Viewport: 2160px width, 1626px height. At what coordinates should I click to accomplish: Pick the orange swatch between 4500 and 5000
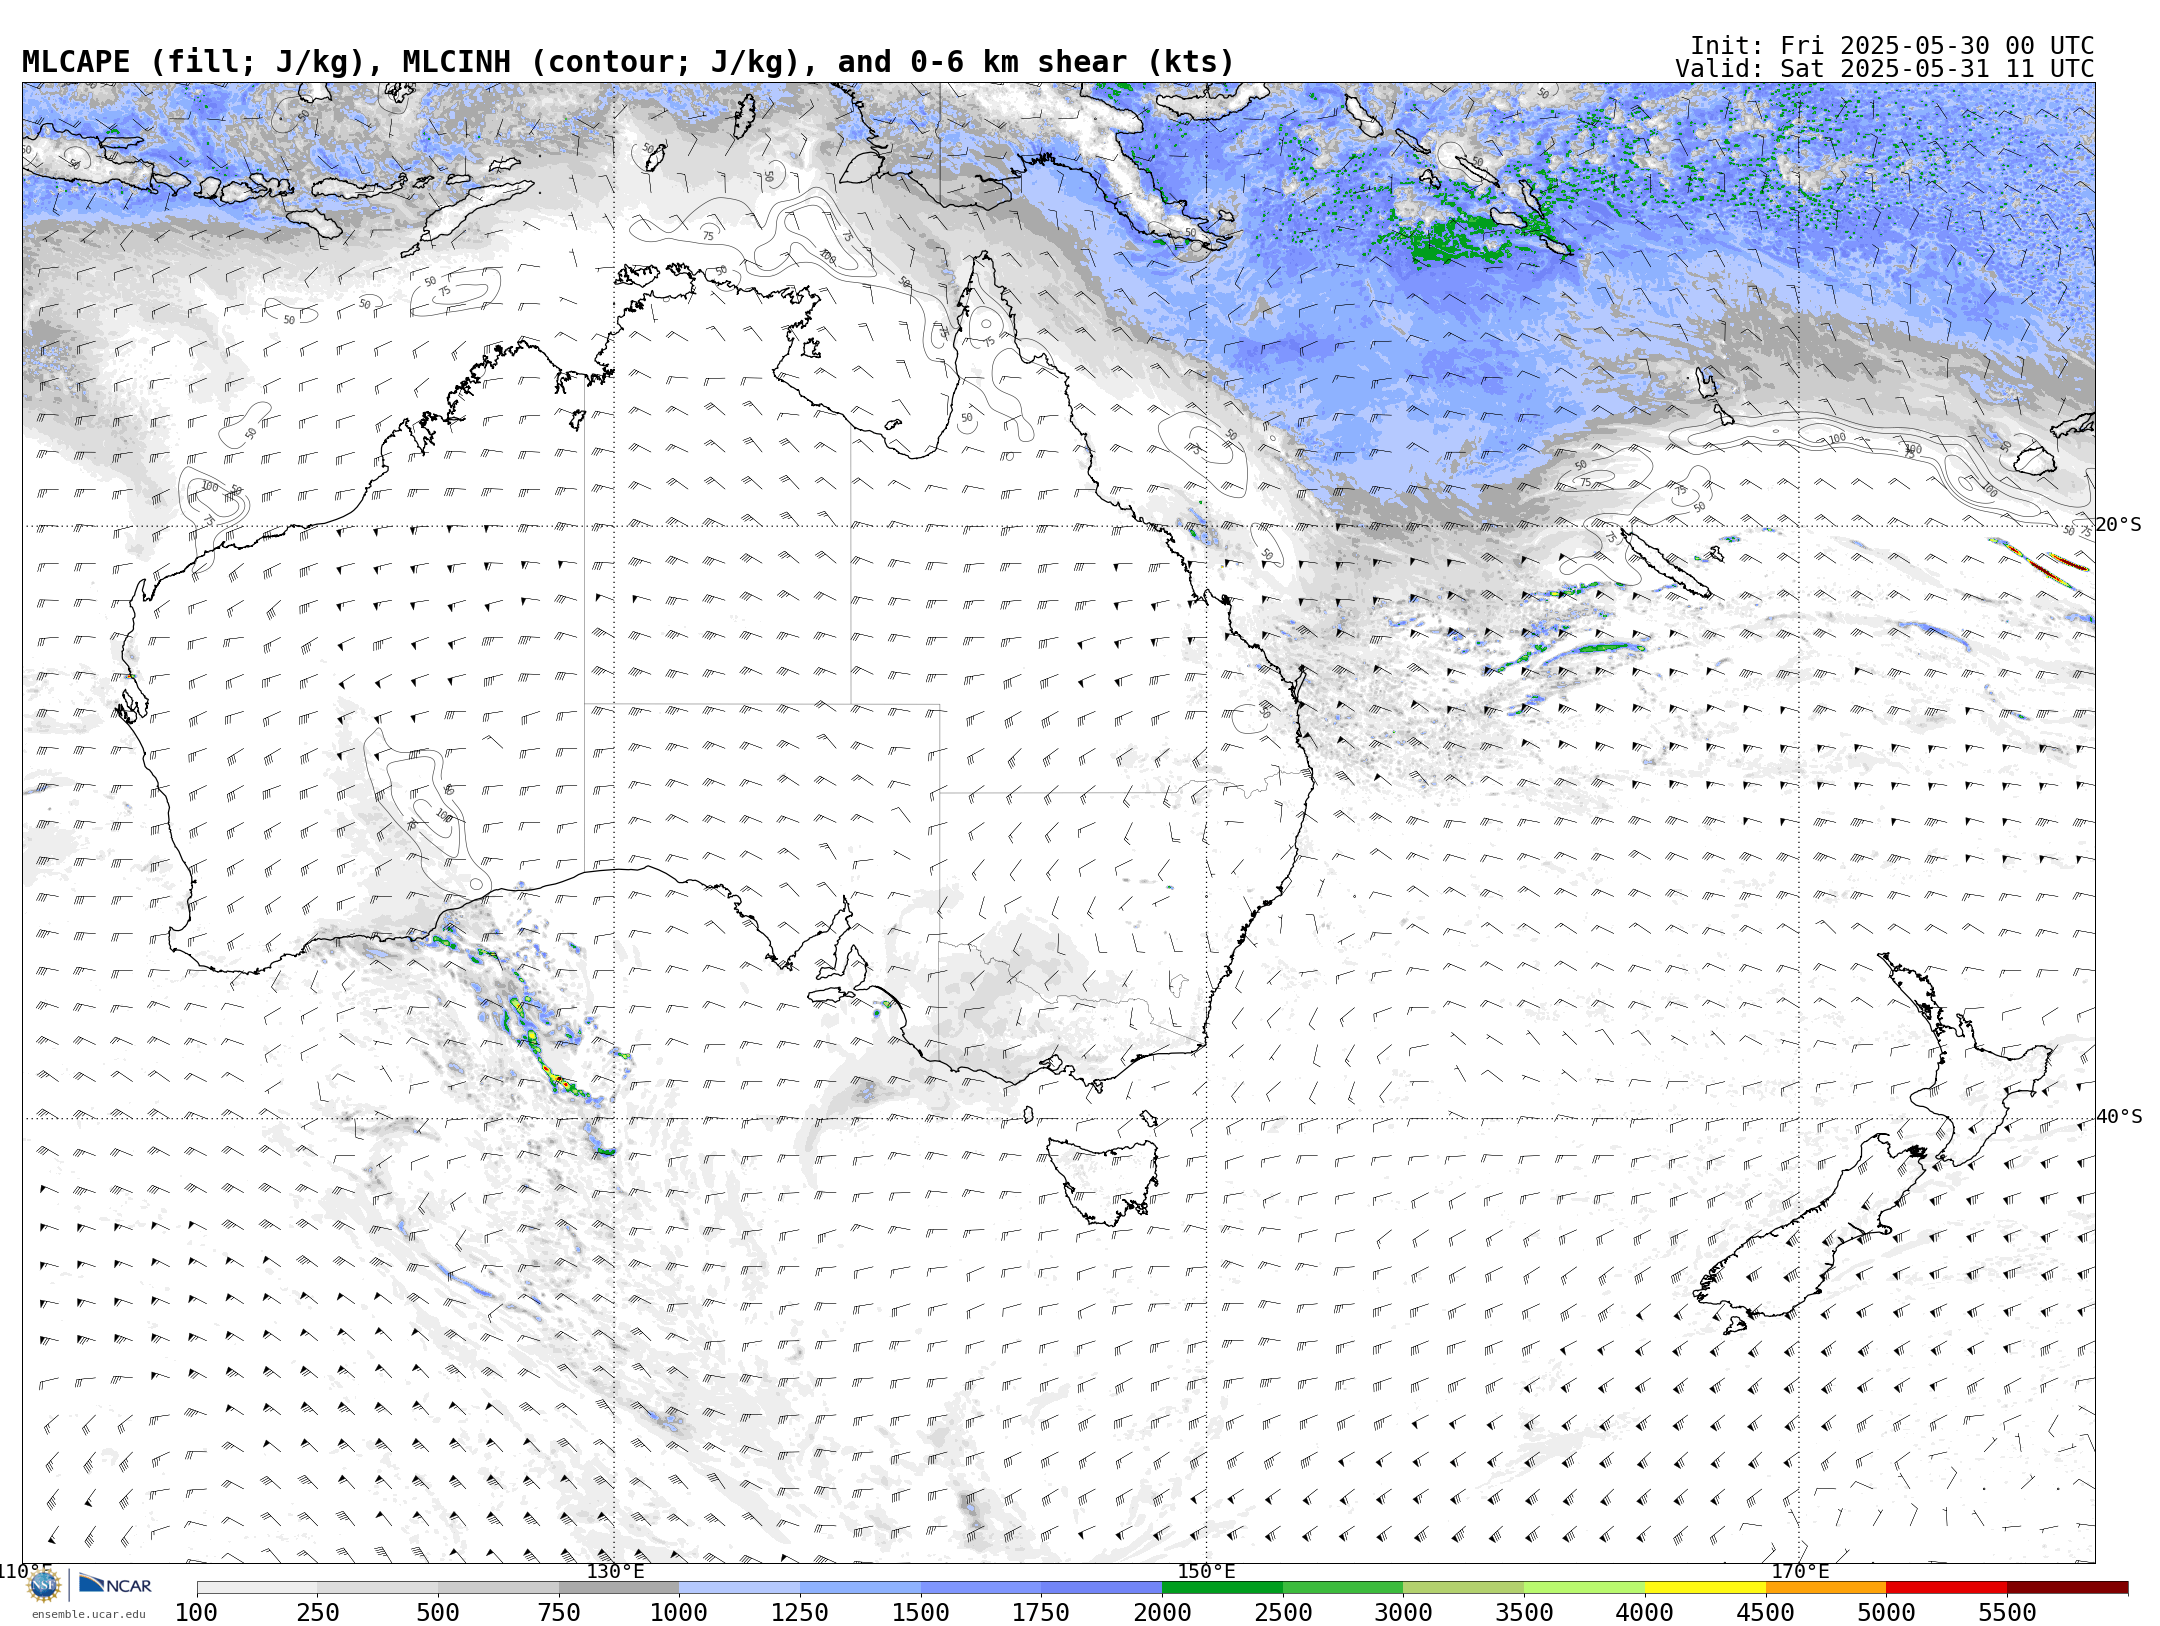point(1826,1588)
